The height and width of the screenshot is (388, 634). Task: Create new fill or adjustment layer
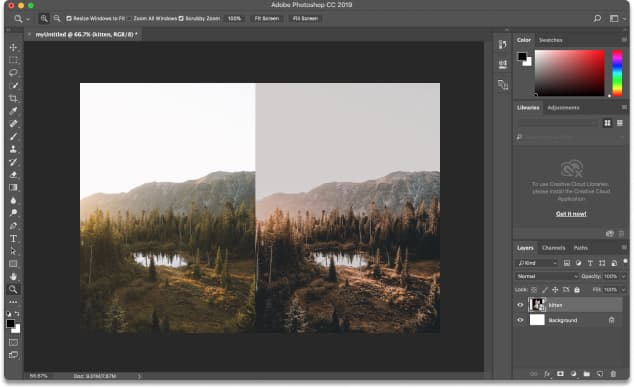(573, 374)
